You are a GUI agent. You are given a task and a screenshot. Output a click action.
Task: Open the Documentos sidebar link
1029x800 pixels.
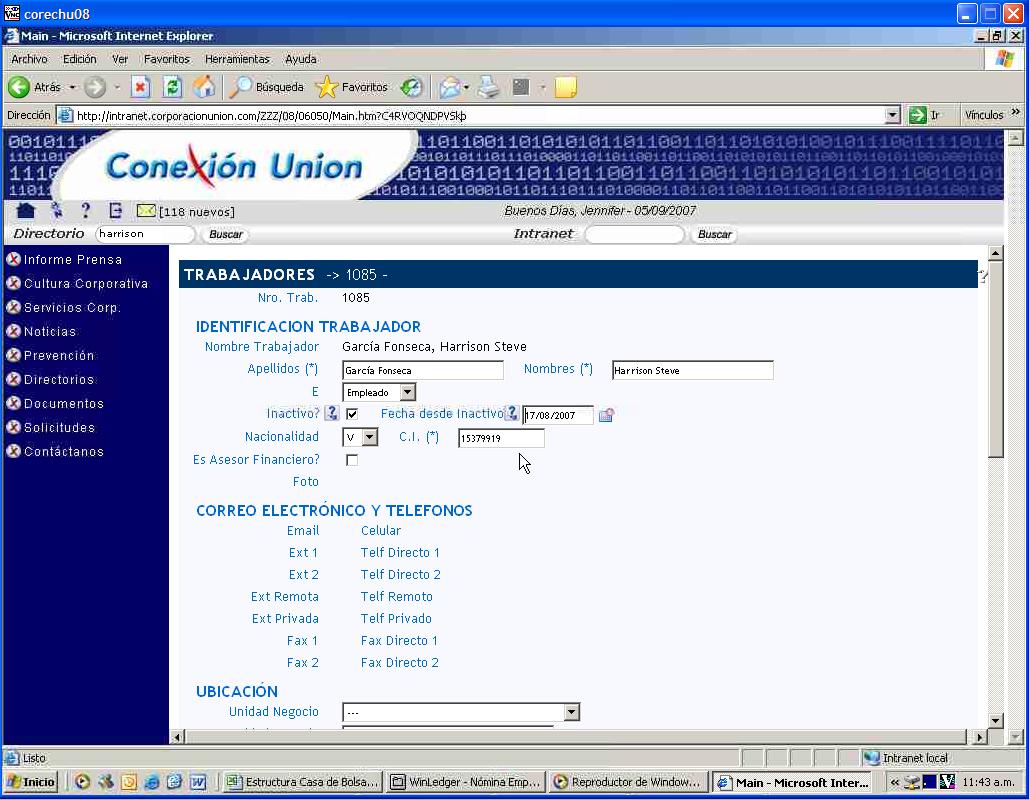point(64,404)
